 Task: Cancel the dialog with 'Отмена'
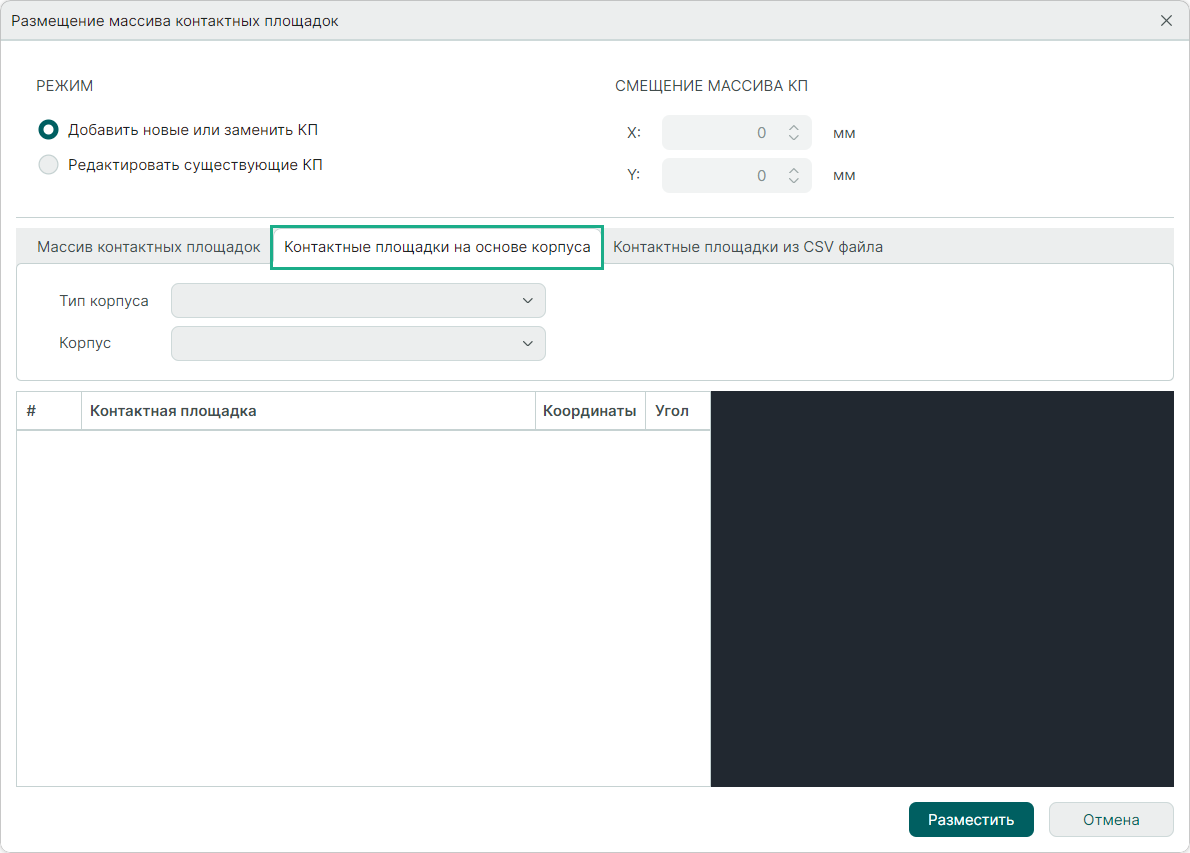pos(1110,820)
